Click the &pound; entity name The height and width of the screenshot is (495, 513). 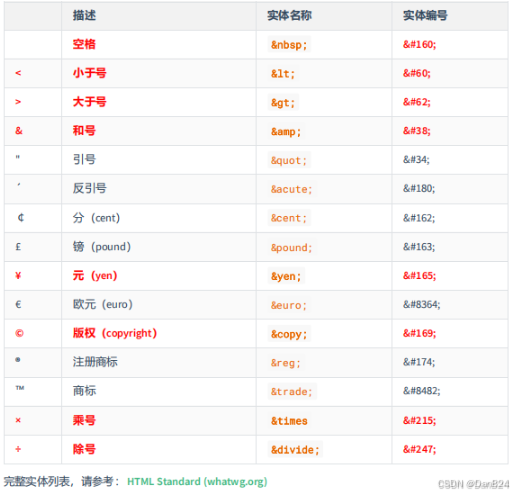tap(292, 248)
